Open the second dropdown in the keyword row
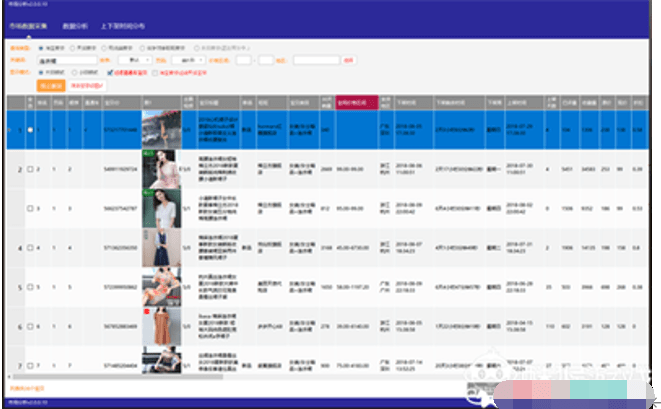The width and height of the screenshot is (661, 409). (188, 60)
